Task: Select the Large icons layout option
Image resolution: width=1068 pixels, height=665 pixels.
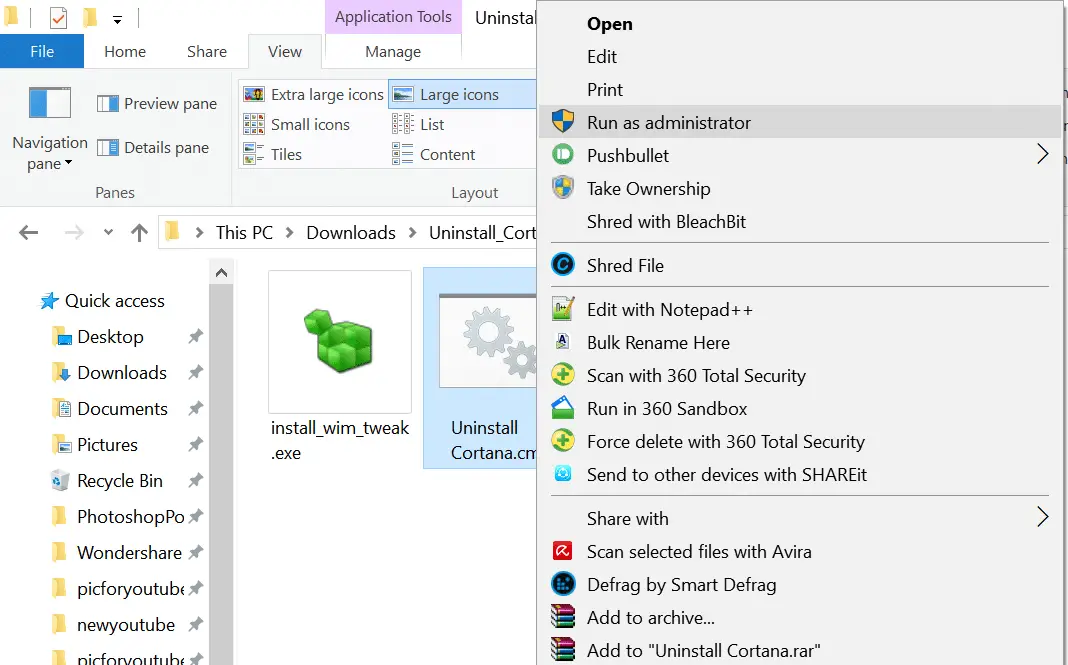Action: (462, 94)
